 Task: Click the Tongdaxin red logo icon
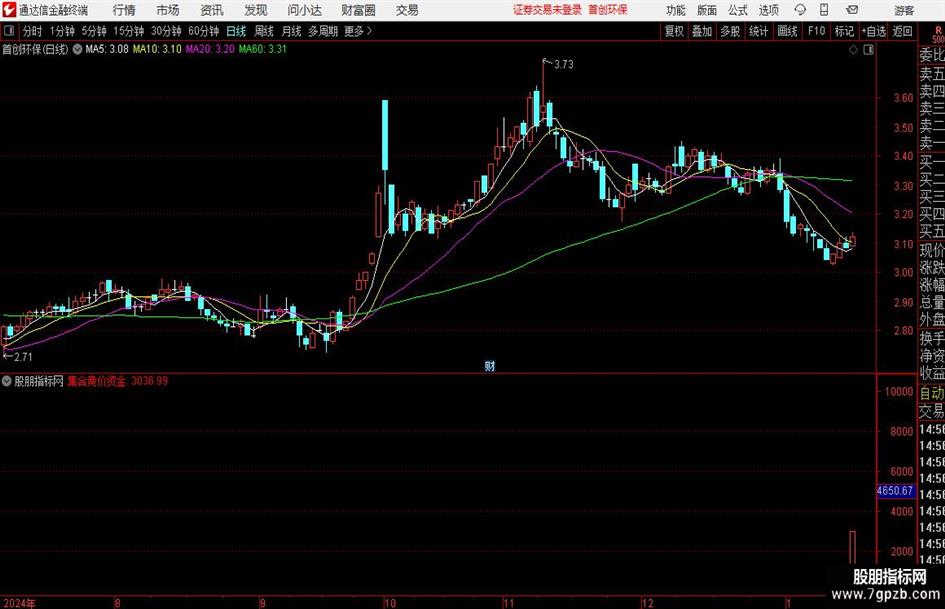point(9,10)
